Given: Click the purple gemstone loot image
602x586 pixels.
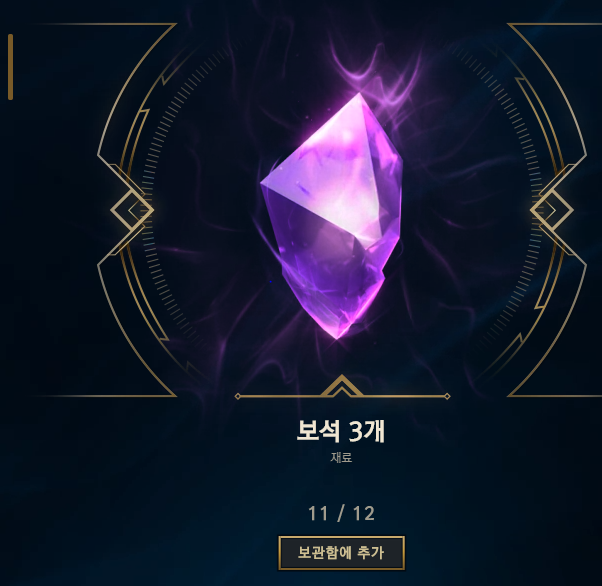Looking at the screenshot, I should (x=332, y=216).
